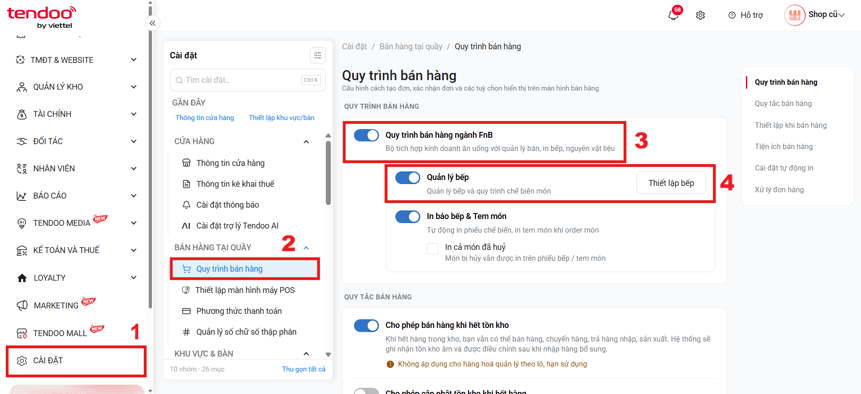Expand the TENDOO MEDIA menu chevron
This screenshot has height=394, width=861.
(133, 223)
